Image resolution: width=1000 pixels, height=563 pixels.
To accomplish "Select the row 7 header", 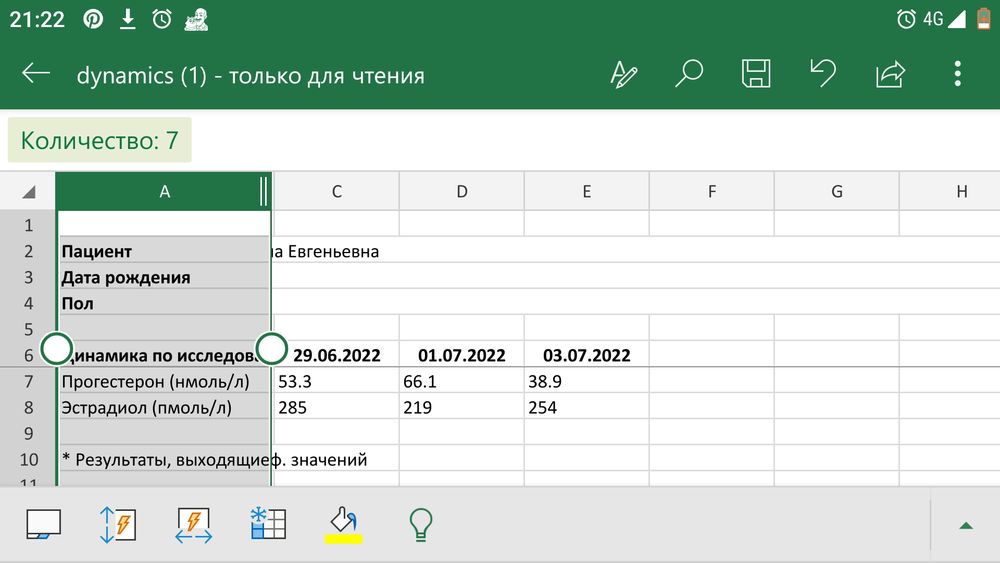I will pos(28,381).
